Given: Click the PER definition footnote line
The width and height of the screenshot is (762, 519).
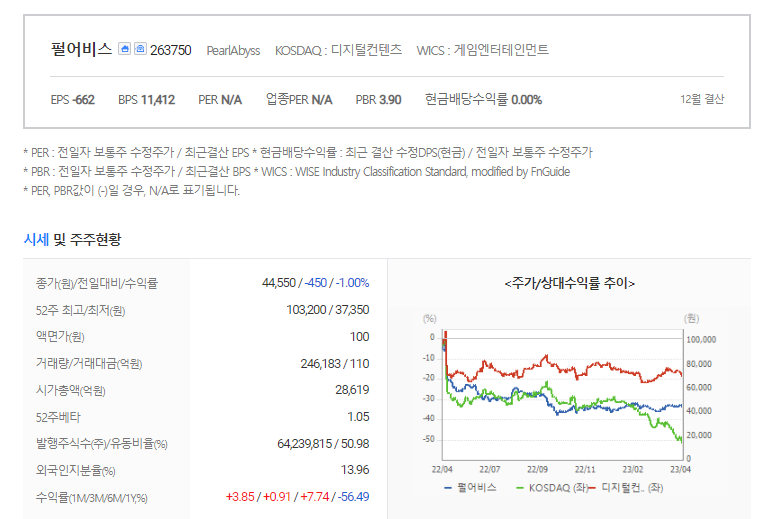Looking at the screenshot, I should point(308,153).
